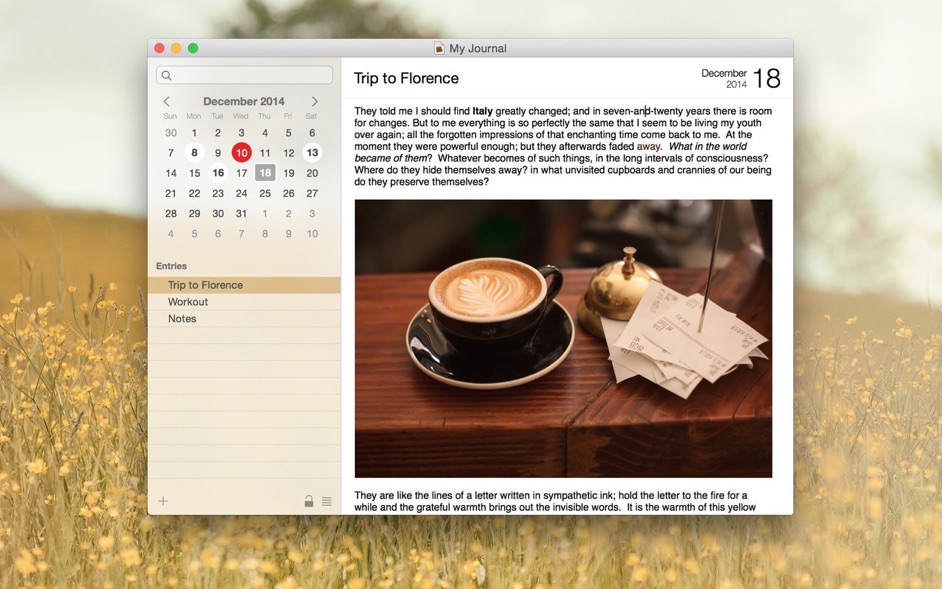The height and width of the screenshot is (589, 942).
Task: Open the list options menu icon
Action: coord(326,501)
